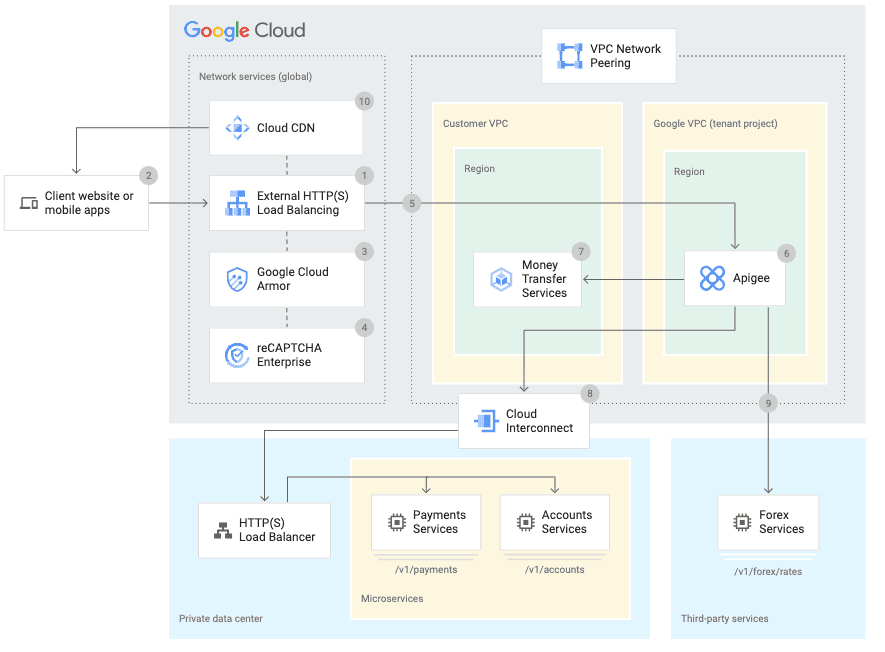Screen dimensions: 885x652
Task: Click the Cloud Interconnect icon
Action: click(x=485, y=421)
